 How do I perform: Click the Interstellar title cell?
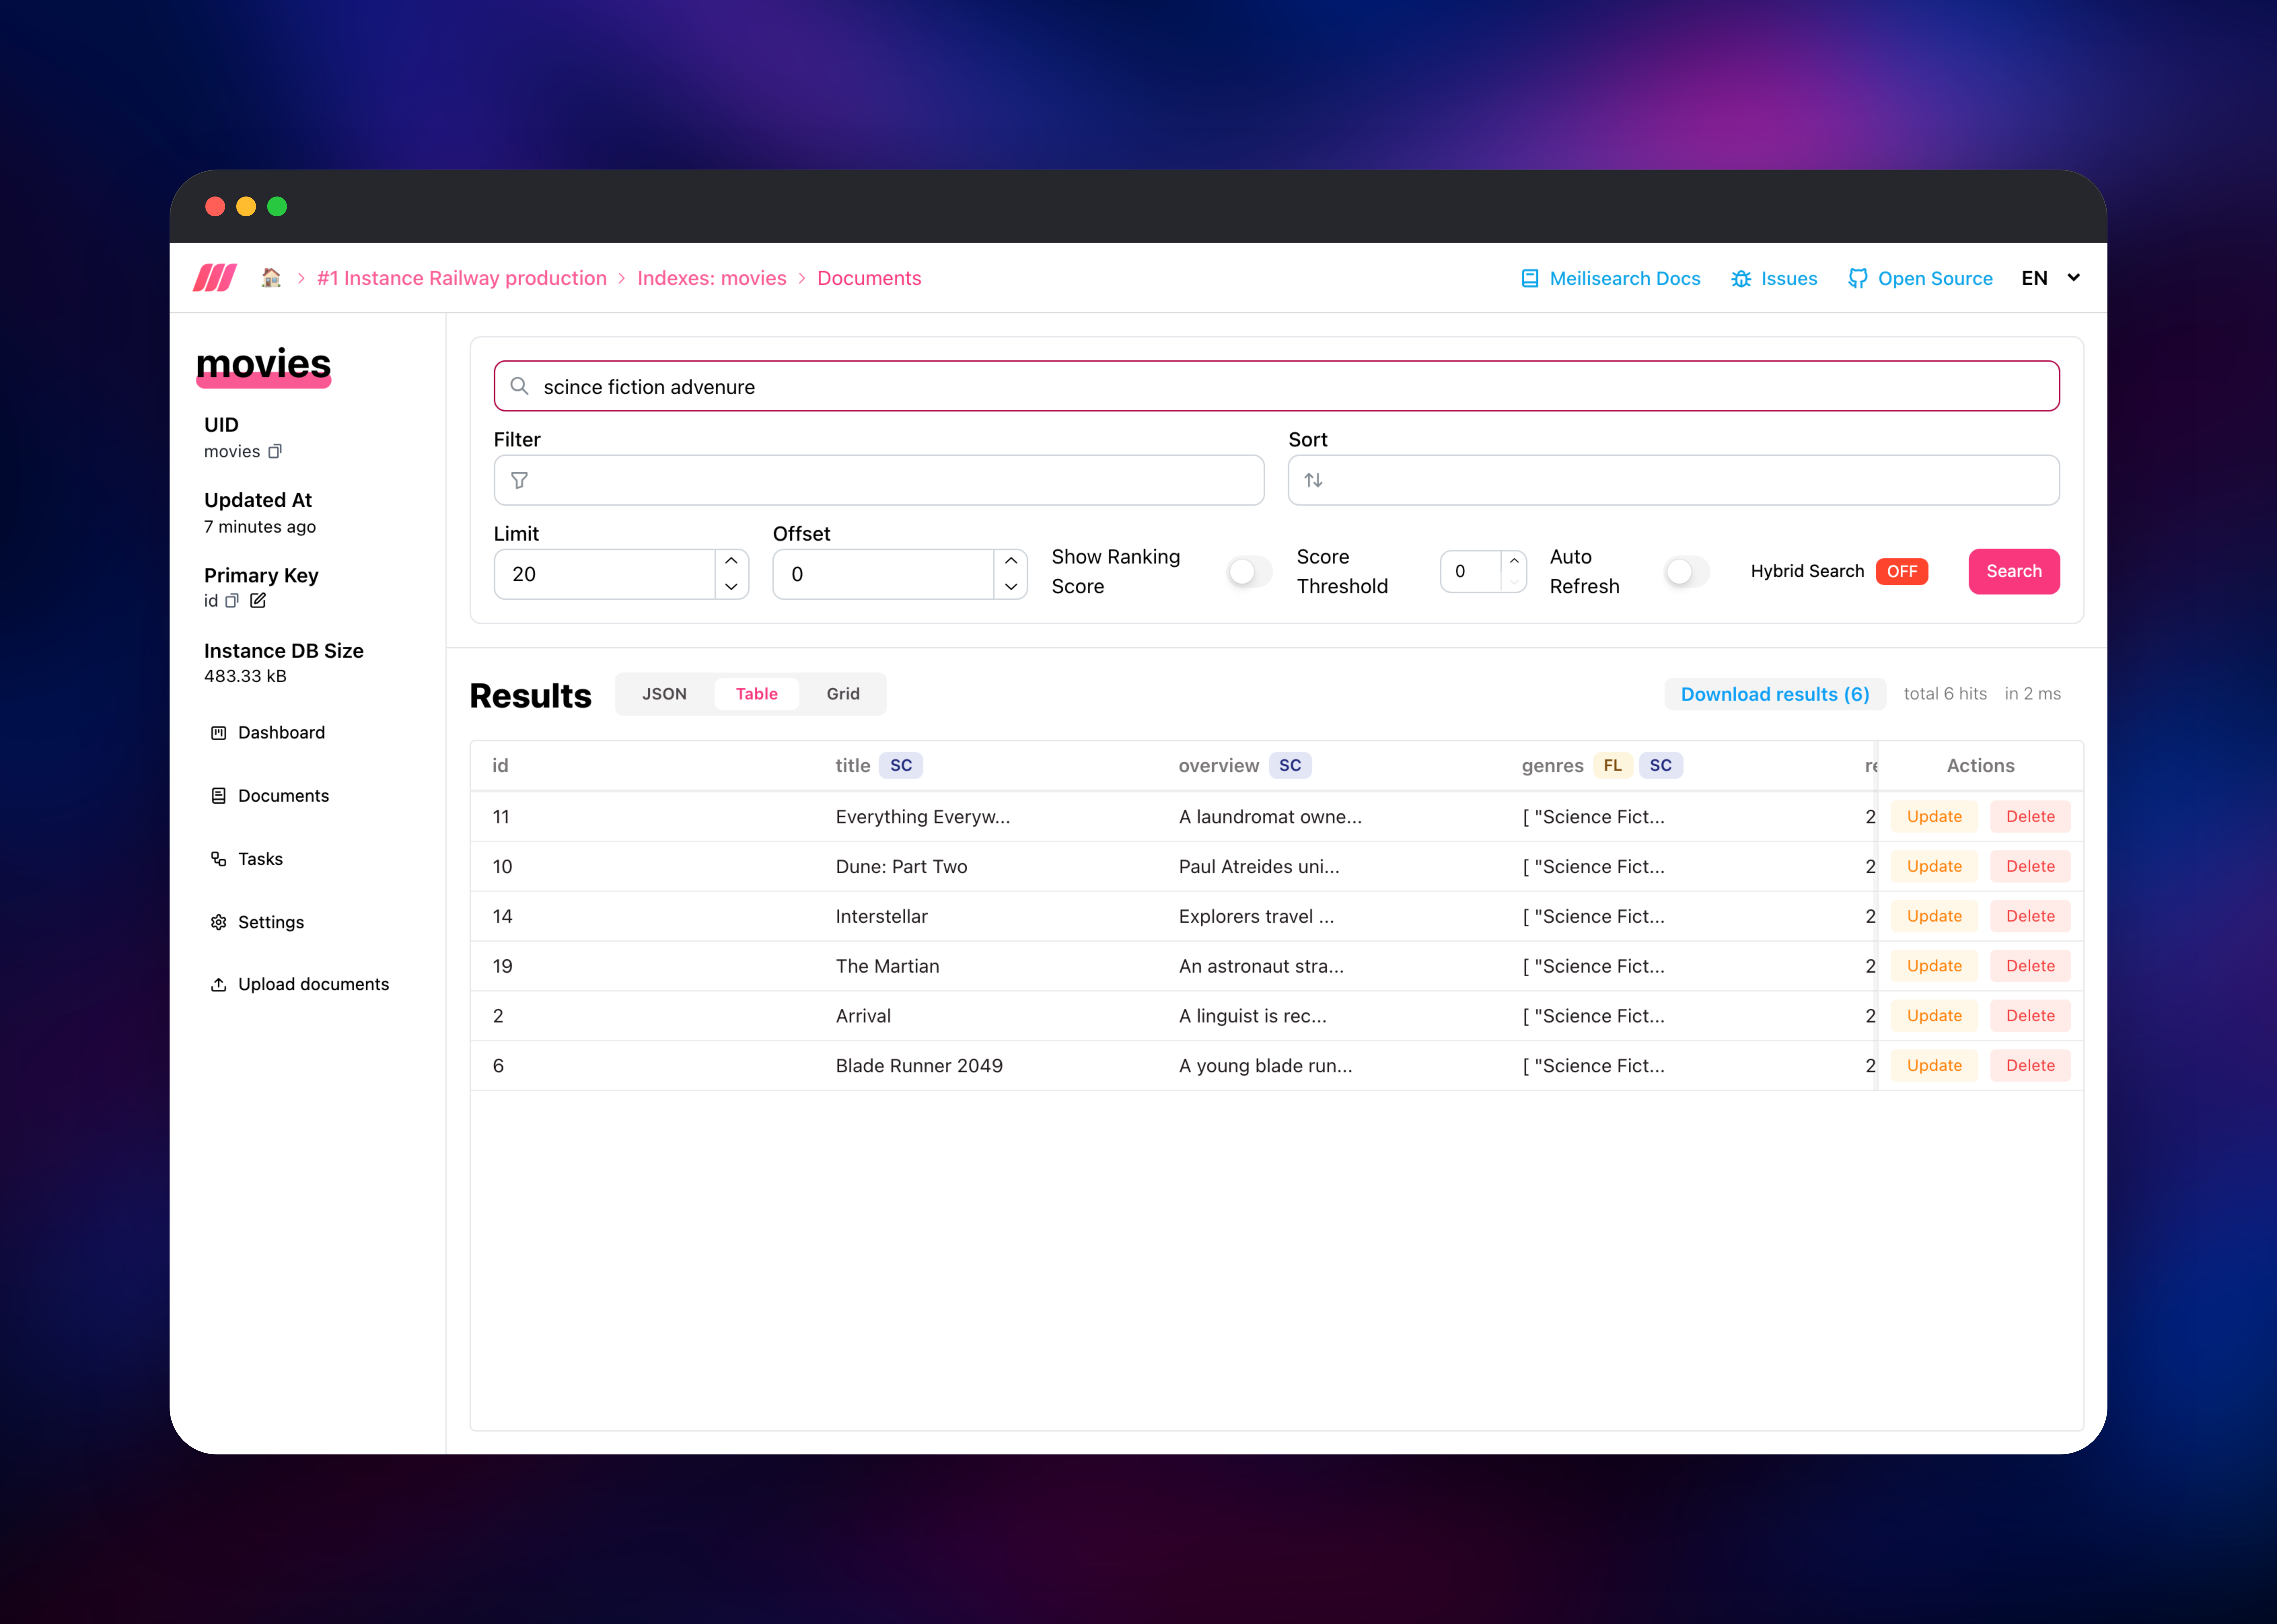coord(882,917)
